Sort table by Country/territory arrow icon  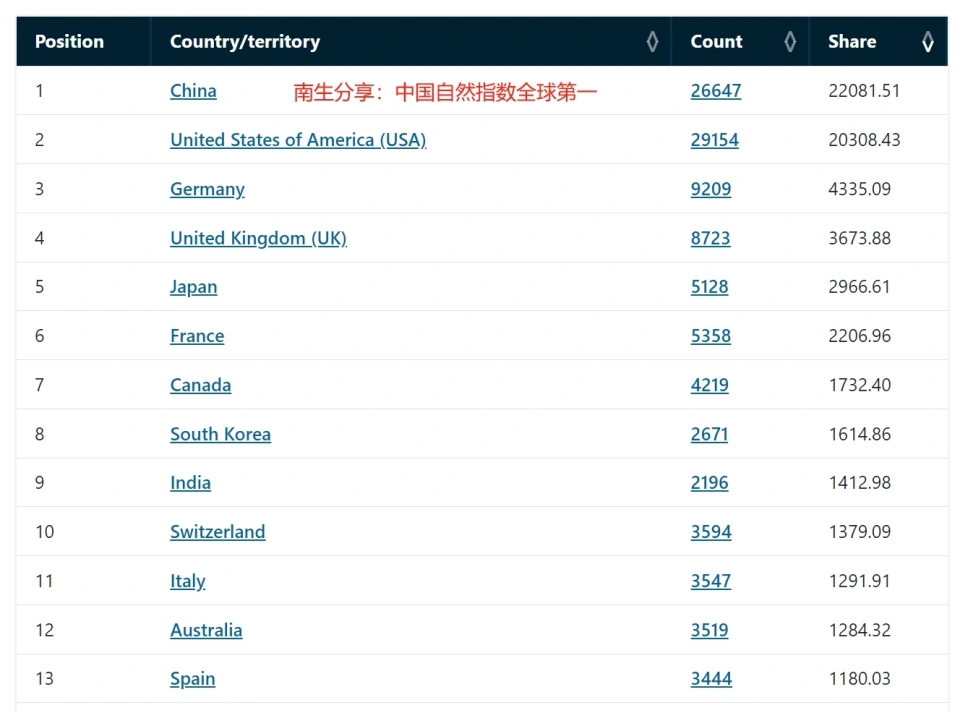click(x=653, y=42)
